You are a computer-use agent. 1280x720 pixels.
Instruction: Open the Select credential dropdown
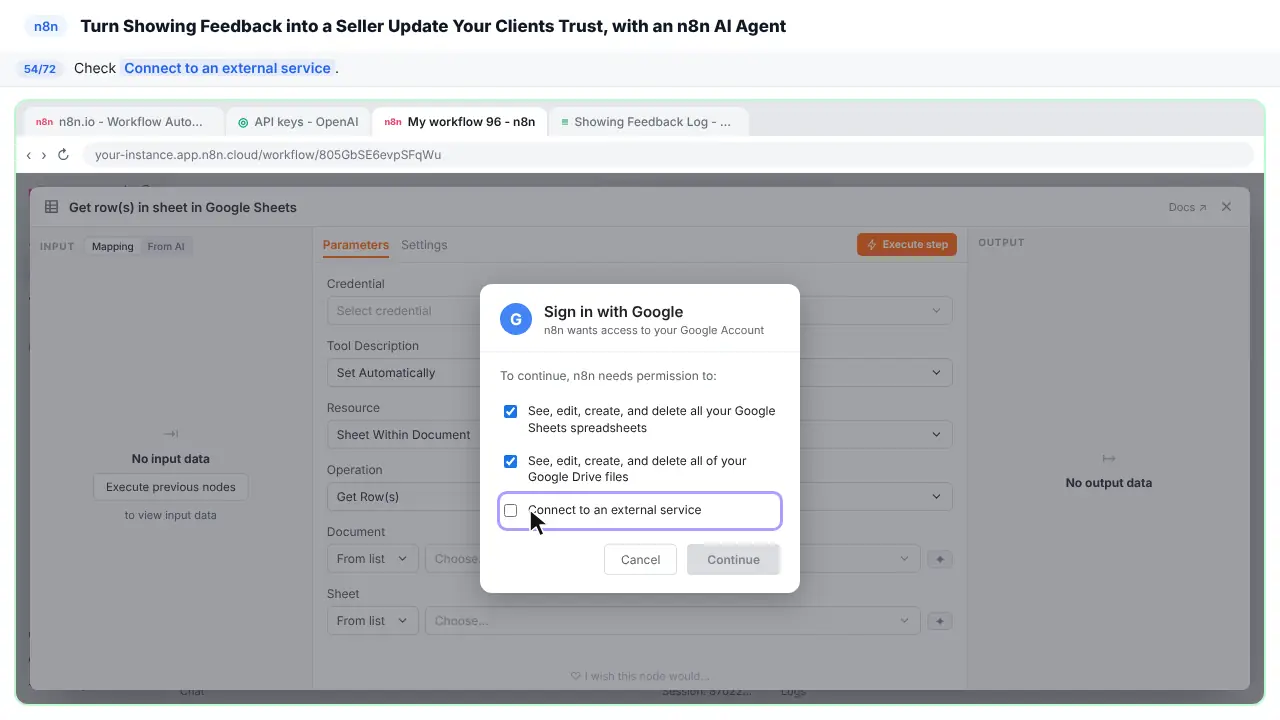coord(640,311)
